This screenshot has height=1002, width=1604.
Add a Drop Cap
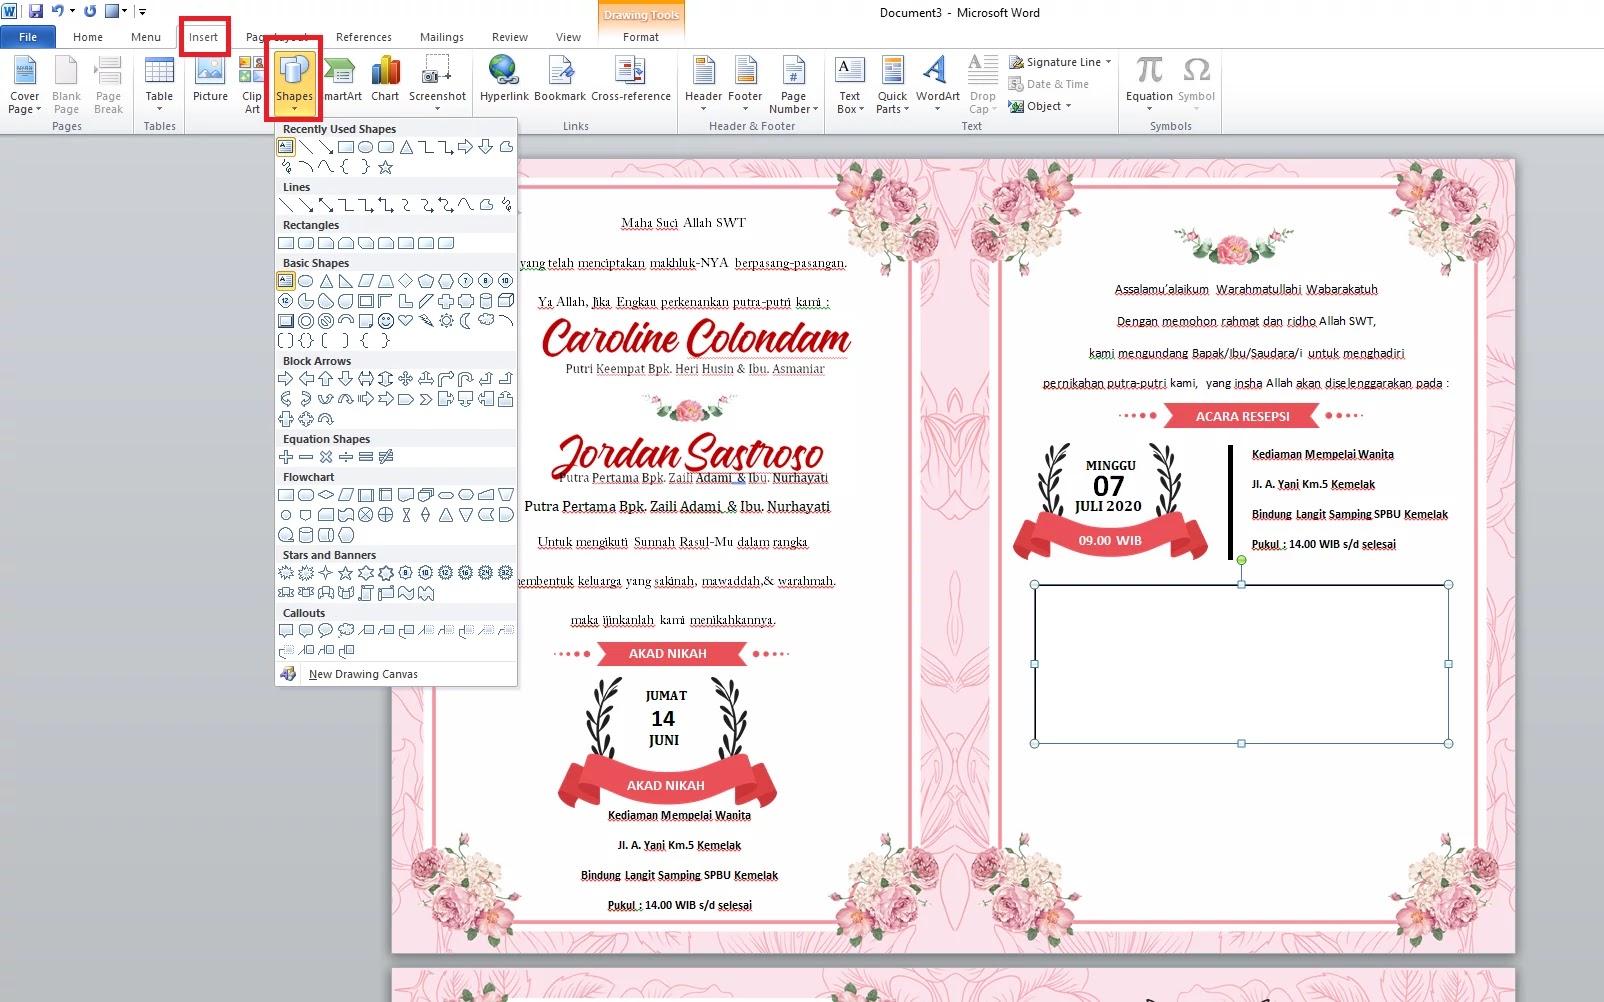(981, 80)
